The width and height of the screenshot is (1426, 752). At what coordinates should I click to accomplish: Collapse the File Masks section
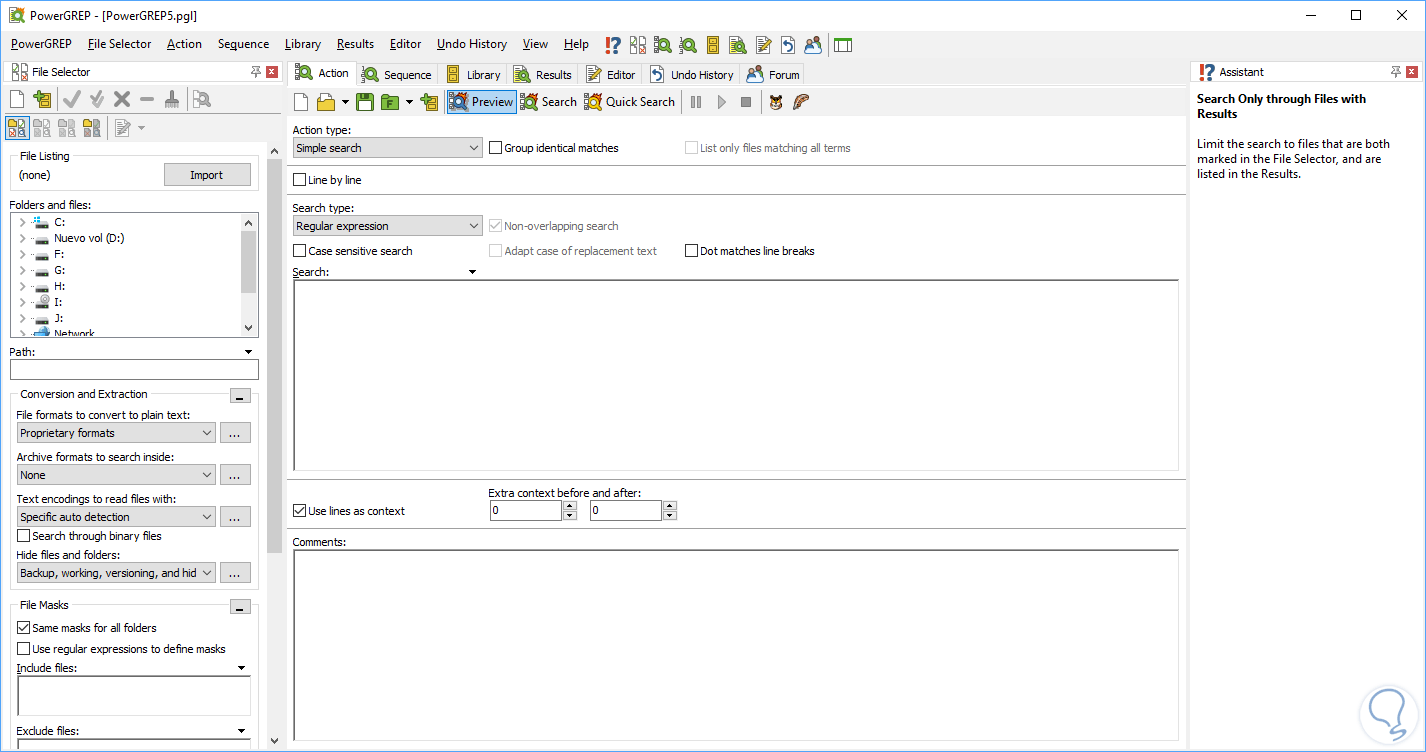click(239, 607)
